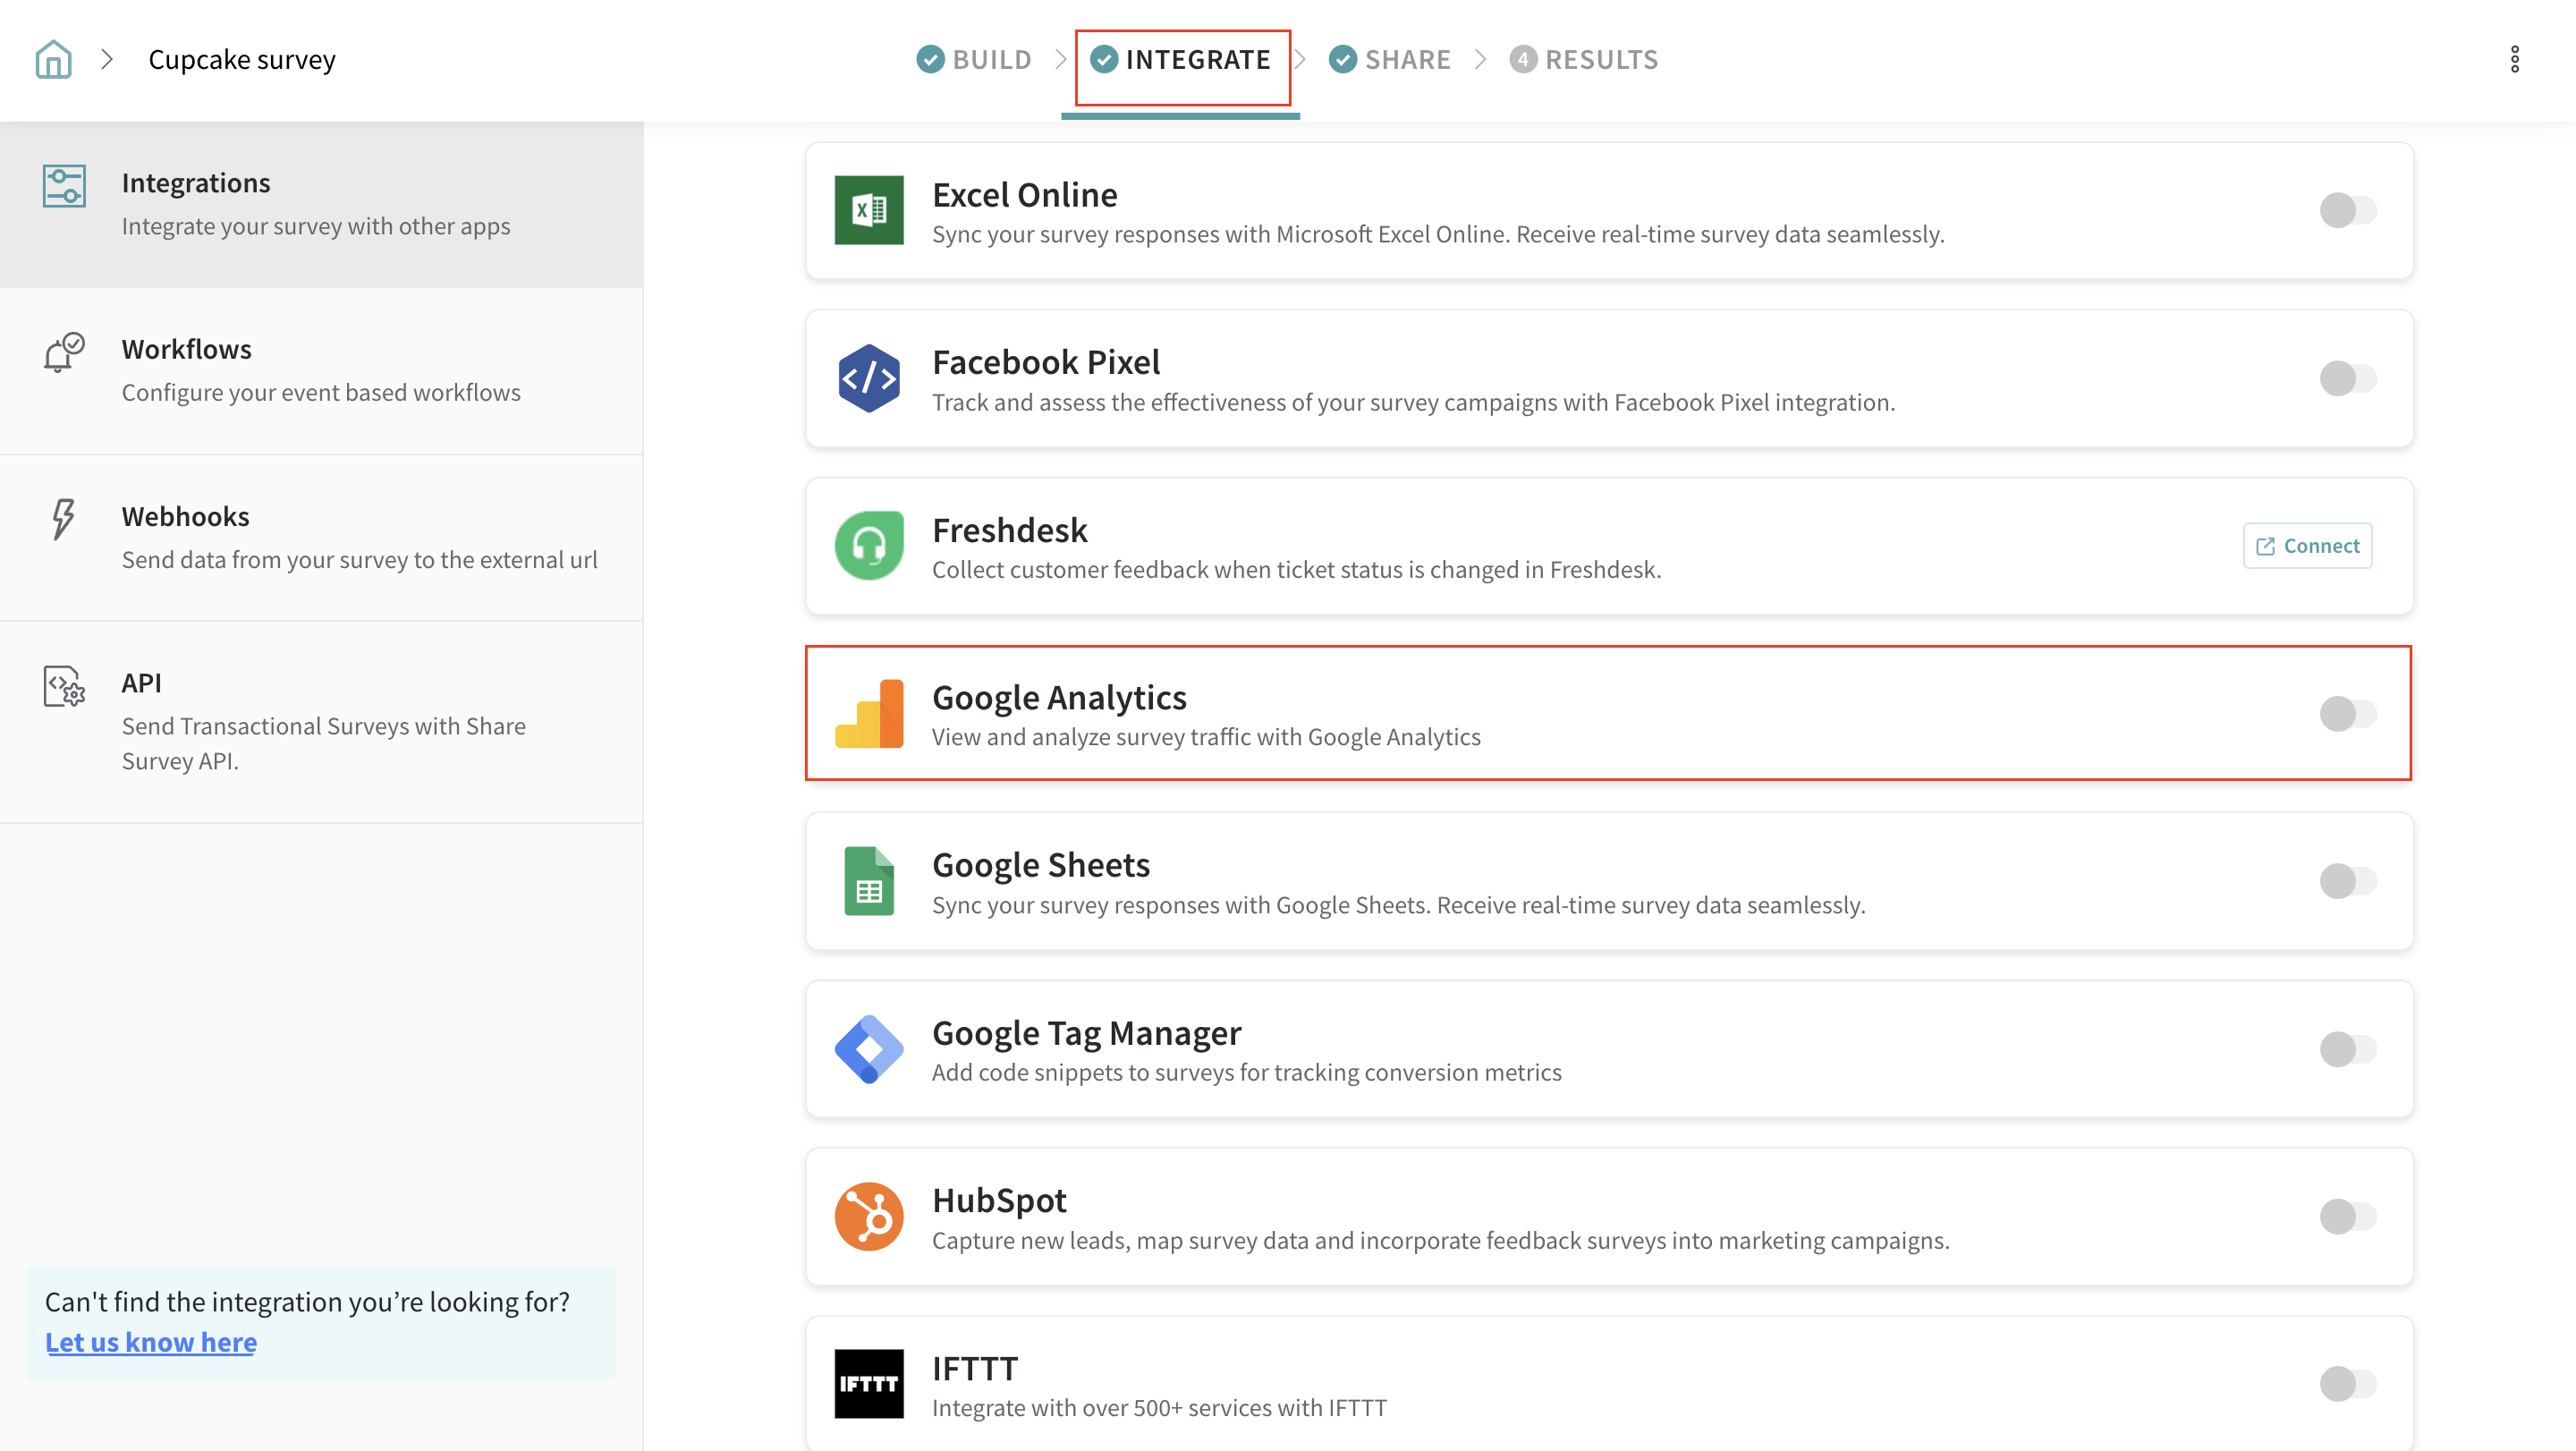The image size is (2576, 1451).
Task: Switch to the BUILD step tab
Action: coord(974,60)
